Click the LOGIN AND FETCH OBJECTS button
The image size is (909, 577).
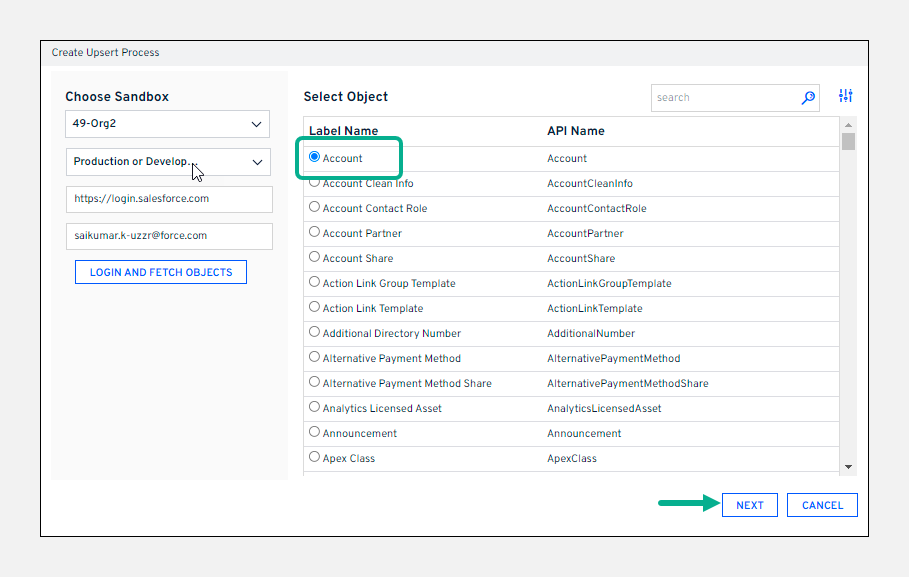[160, 271]
